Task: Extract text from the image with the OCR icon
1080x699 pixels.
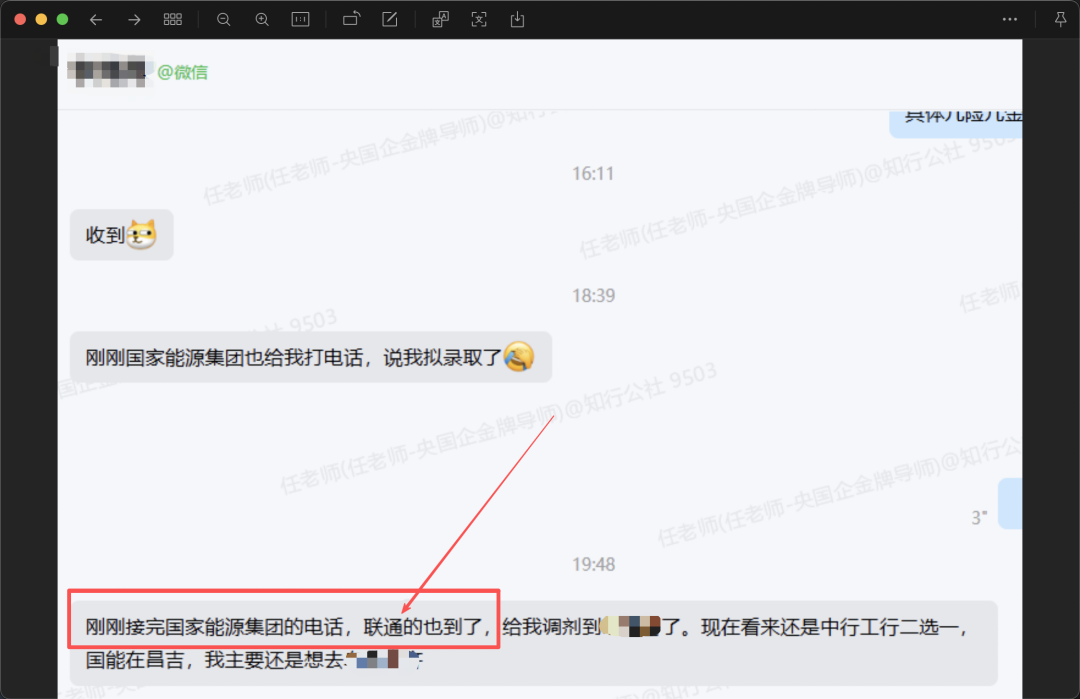Action: coord(479,20)
